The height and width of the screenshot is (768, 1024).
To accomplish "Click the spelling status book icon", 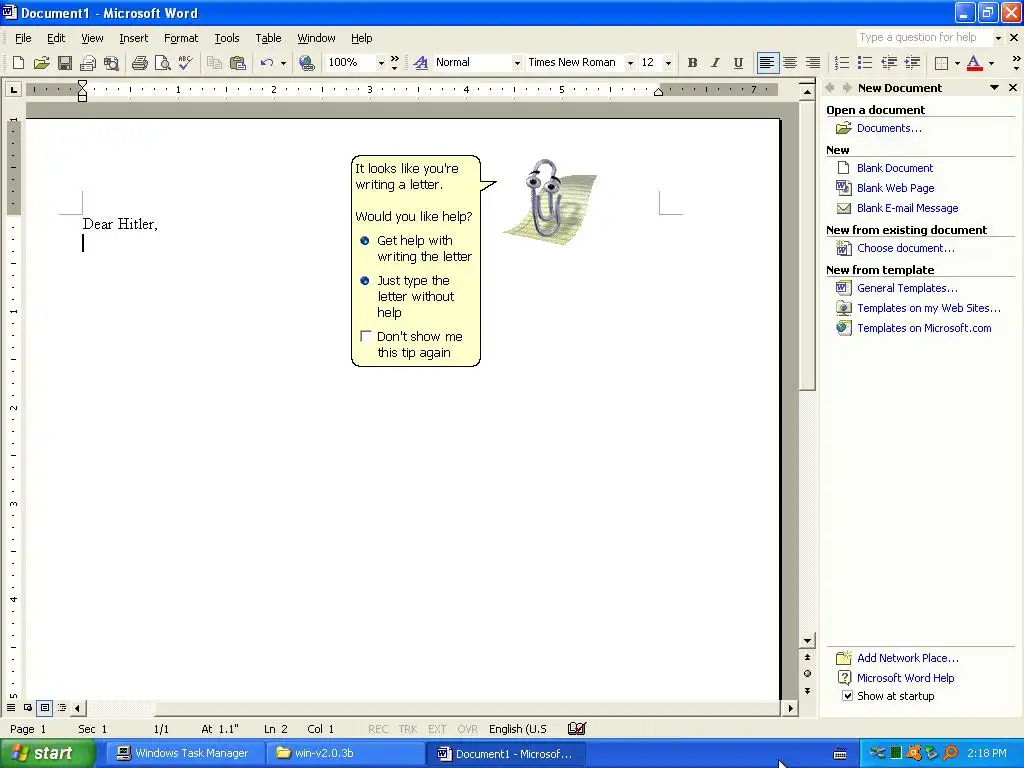I will (x=577, y=728).
